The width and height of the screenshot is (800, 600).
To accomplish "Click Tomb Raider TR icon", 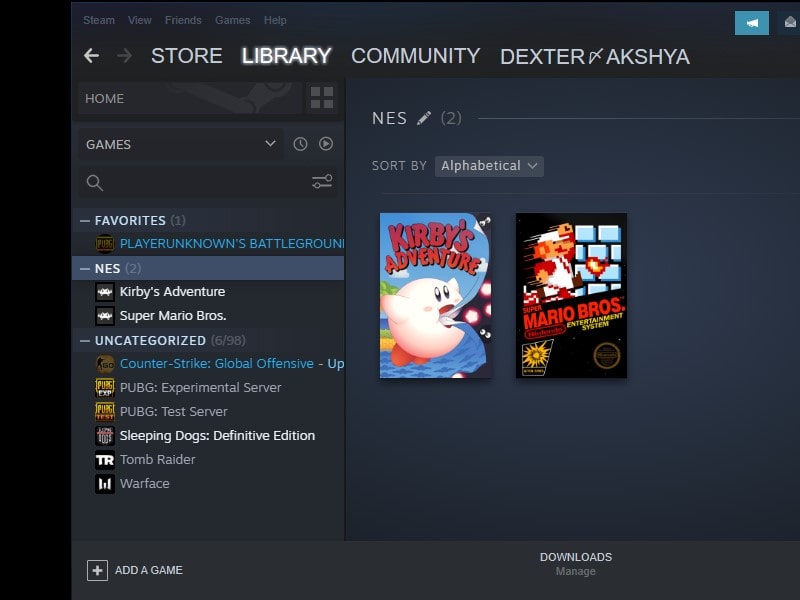I will (105, 460).
